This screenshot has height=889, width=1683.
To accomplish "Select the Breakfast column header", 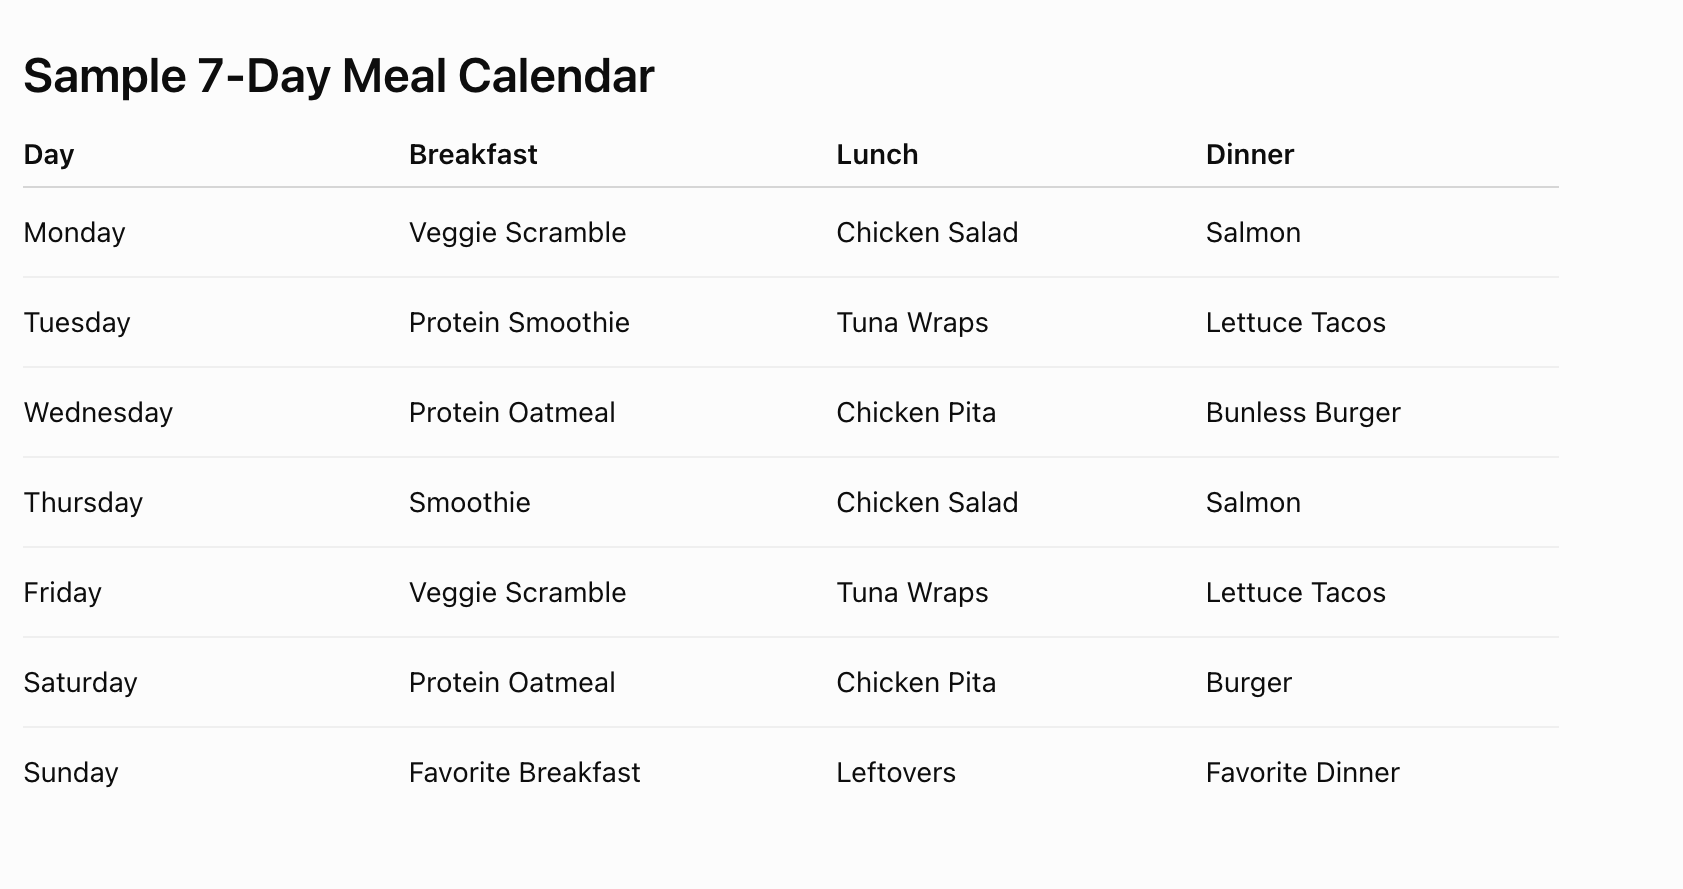I will click(473, 154).
